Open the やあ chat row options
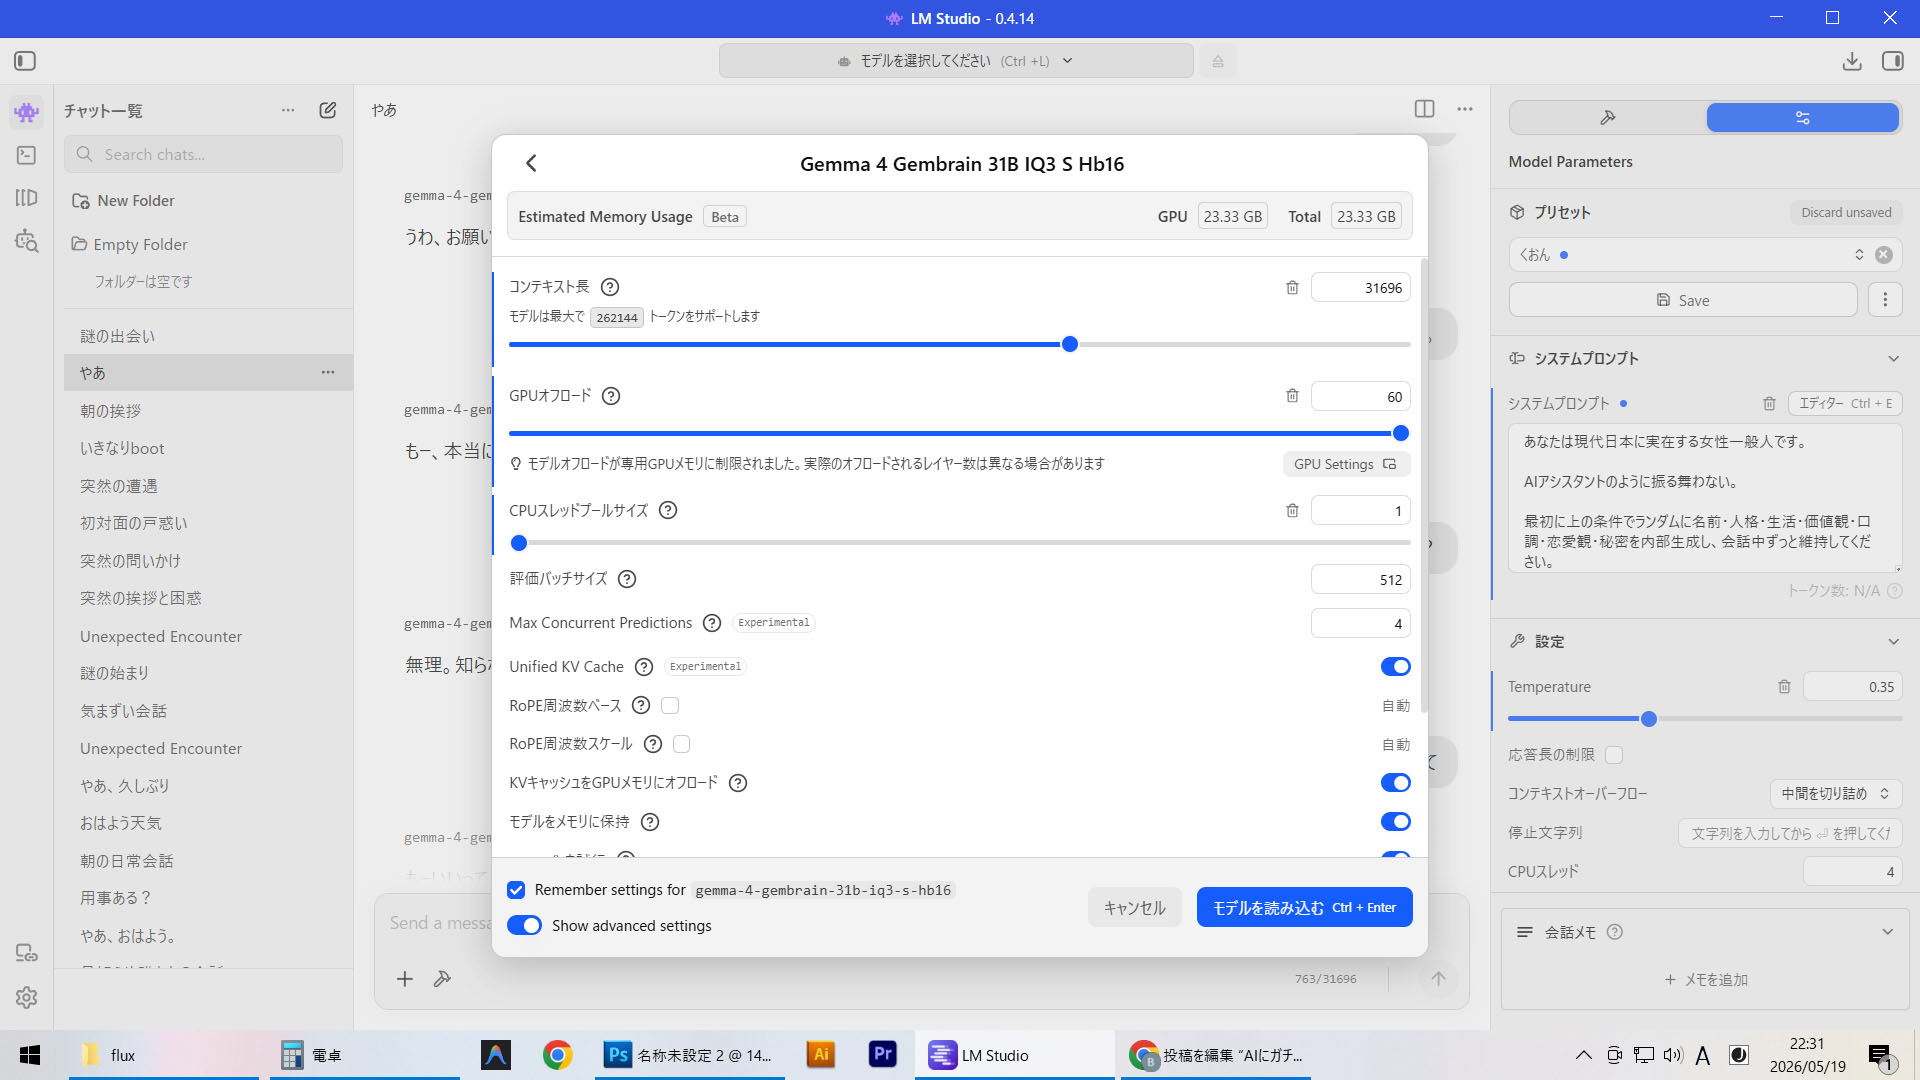Viewport: 1920px width, 1080px height. pos(328,372)
